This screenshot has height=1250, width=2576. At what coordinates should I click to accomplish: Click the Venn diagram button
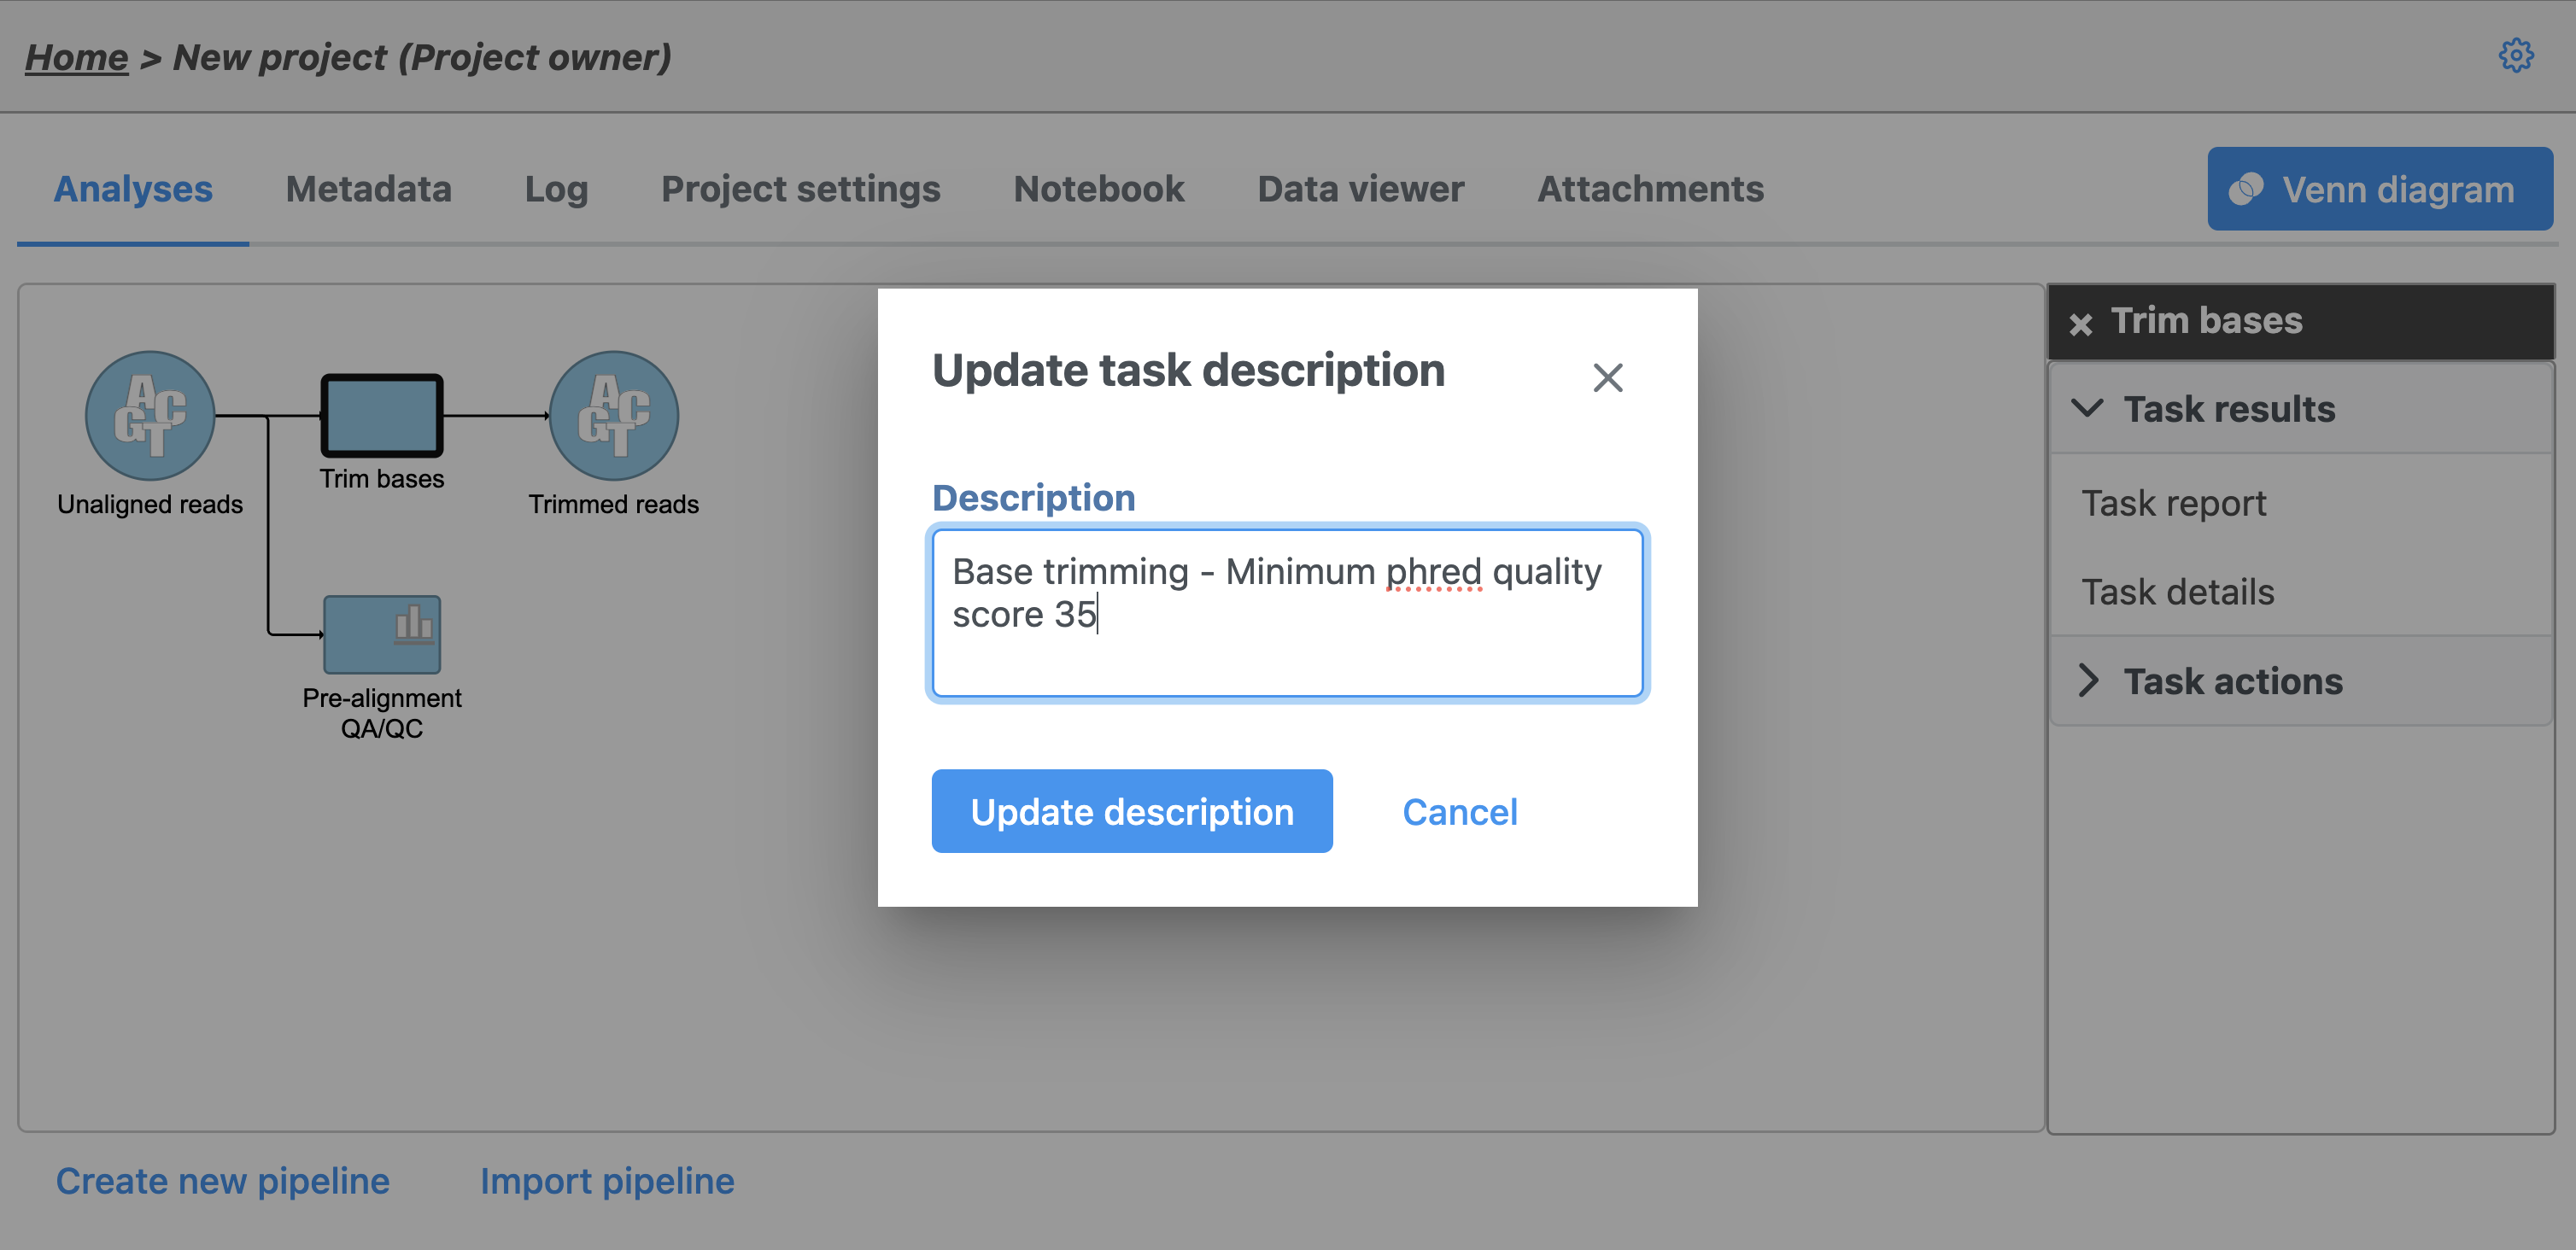tap(2379, 189)
